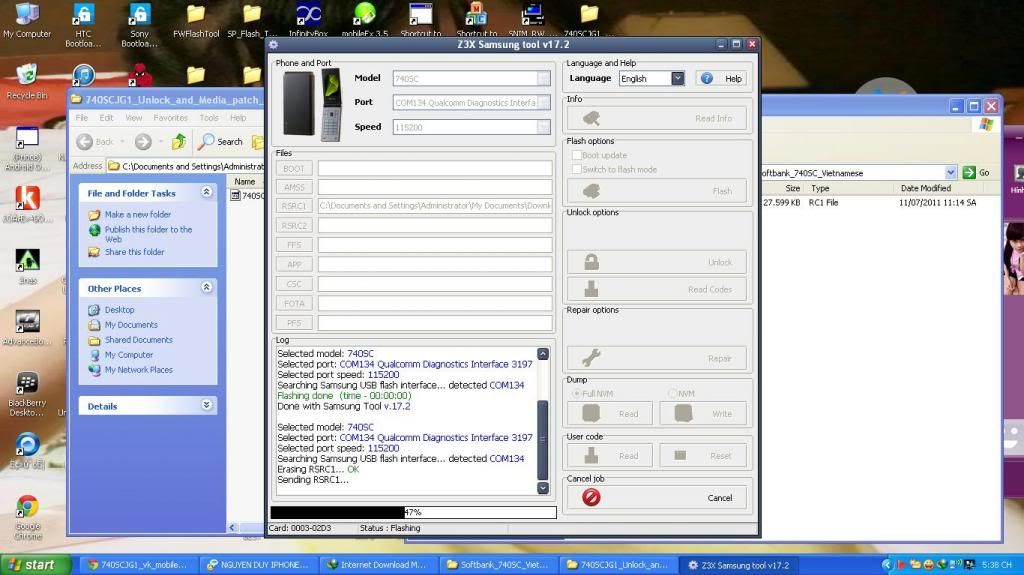Click the Read Codes button
This screenshot has width=1024, height=575.
point(656,289)
